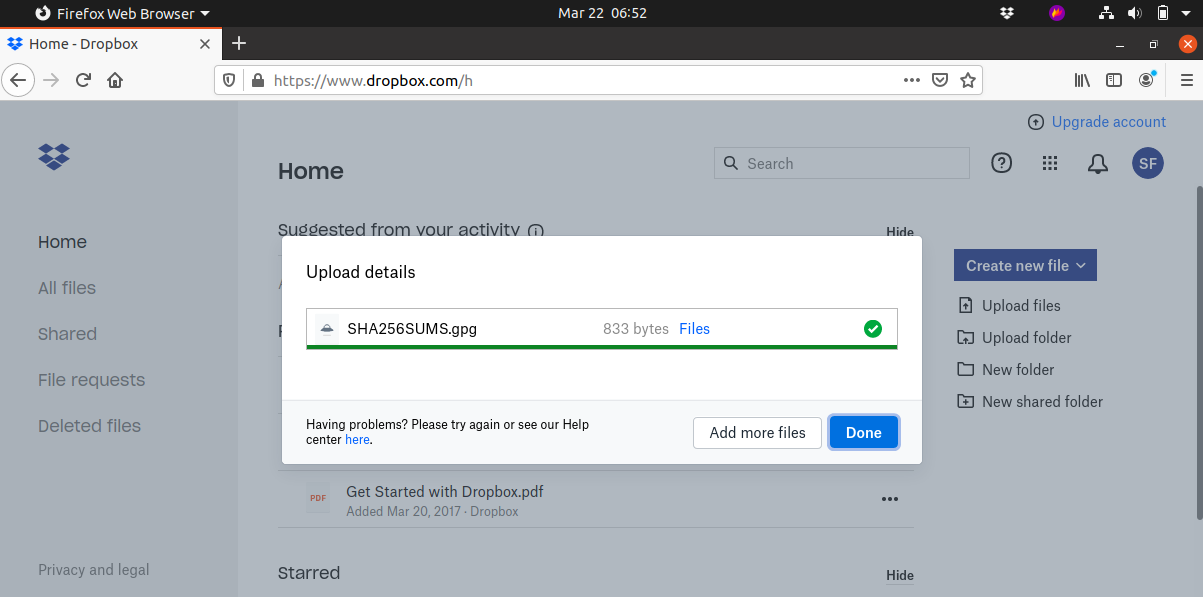Click Save to Pocket icon
This screenshot has height=597, width=1203.
pos(939,80)
